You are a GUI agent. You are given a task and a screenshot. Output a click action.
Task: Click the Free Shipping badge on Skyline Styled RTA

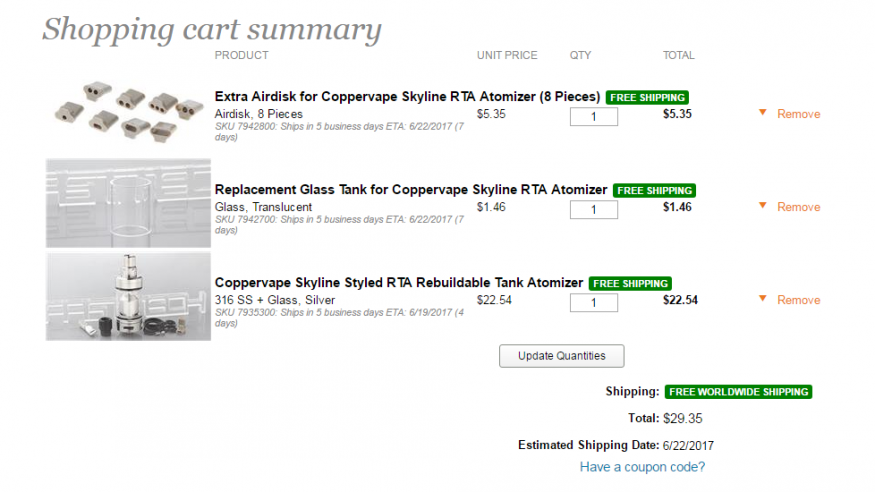click(x=630, y=283)
